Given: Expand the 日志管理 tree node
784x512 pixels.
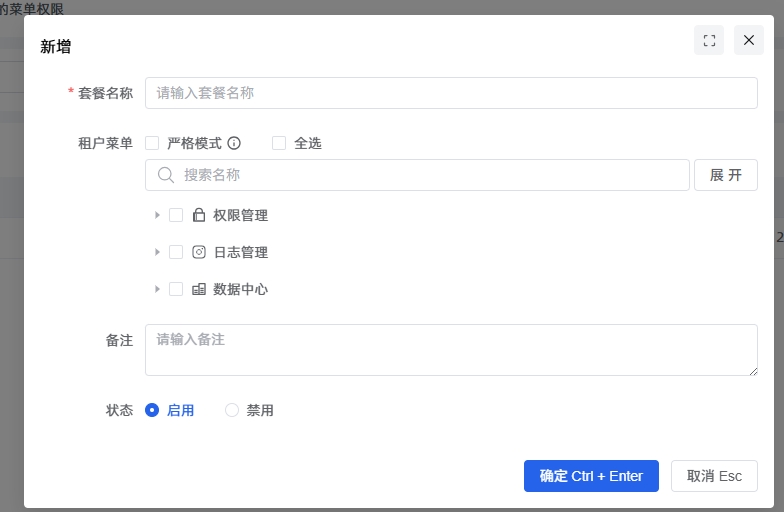Looking at the screenshot, I should [157, 252].
